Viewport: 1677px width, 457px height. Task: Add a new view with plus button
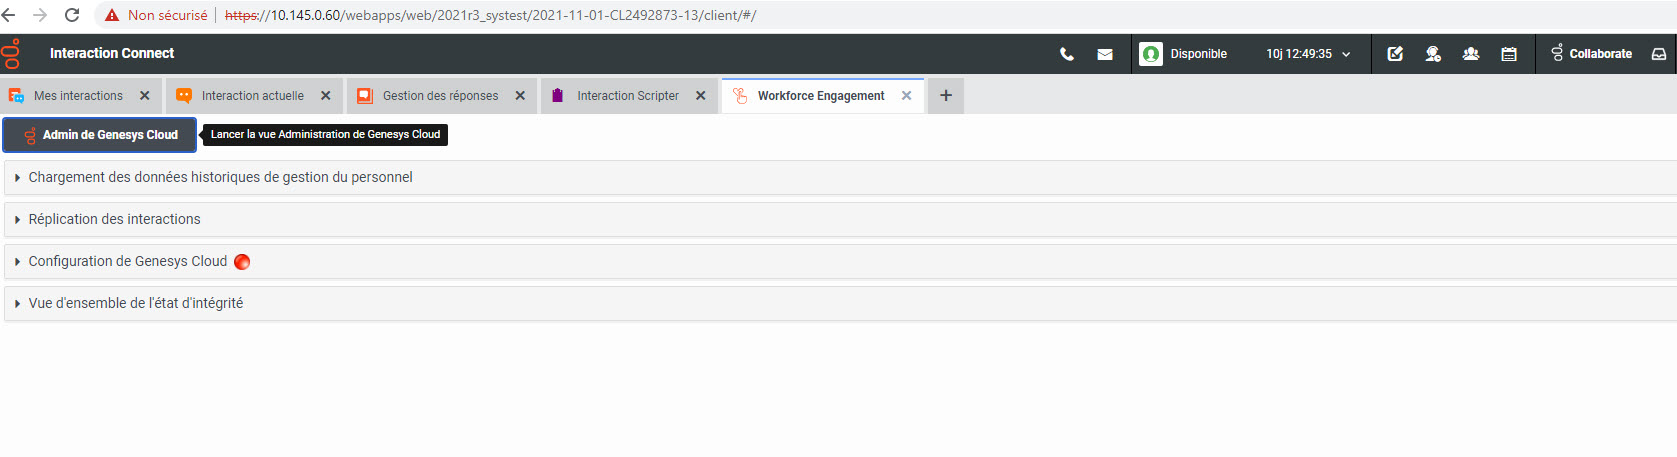(x=946, y=96)
